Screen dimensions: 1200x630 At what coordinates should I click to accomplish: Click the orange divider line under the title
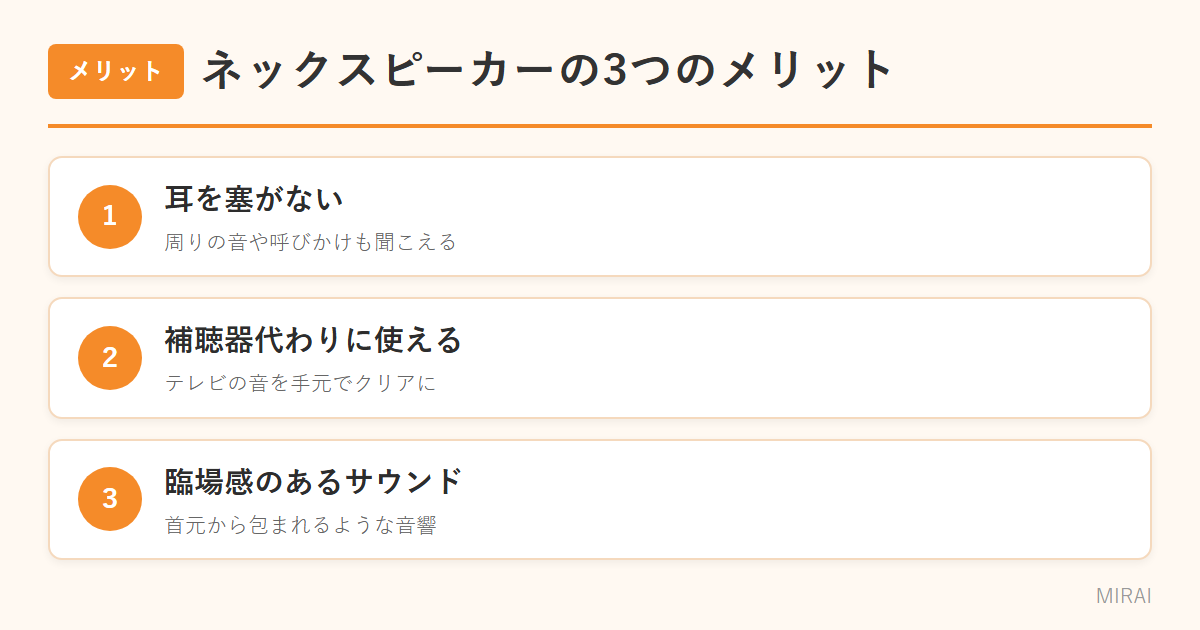point(600,126)
